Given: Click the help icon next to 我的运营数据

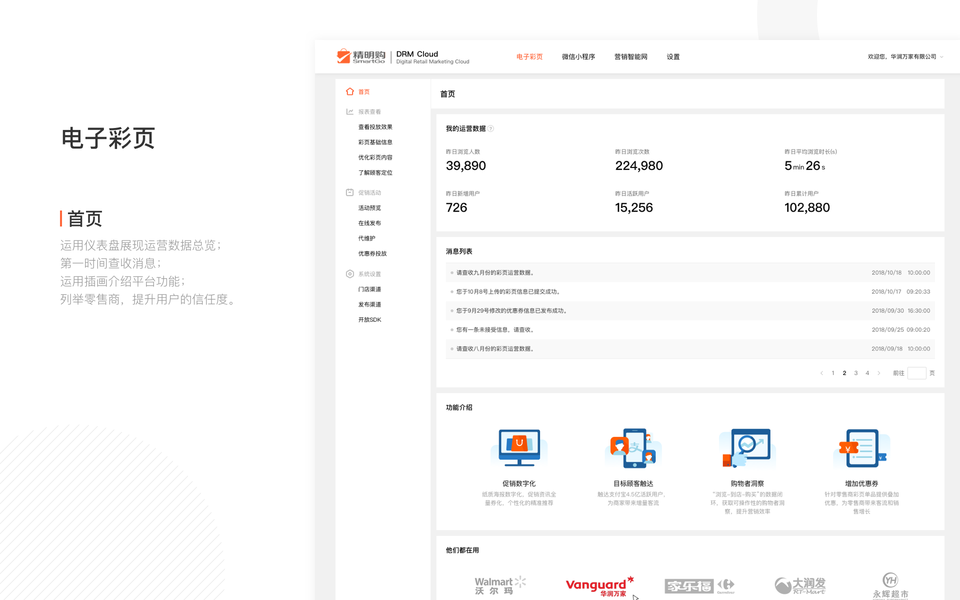Looking at the screenshot, I should coord(490,129).
